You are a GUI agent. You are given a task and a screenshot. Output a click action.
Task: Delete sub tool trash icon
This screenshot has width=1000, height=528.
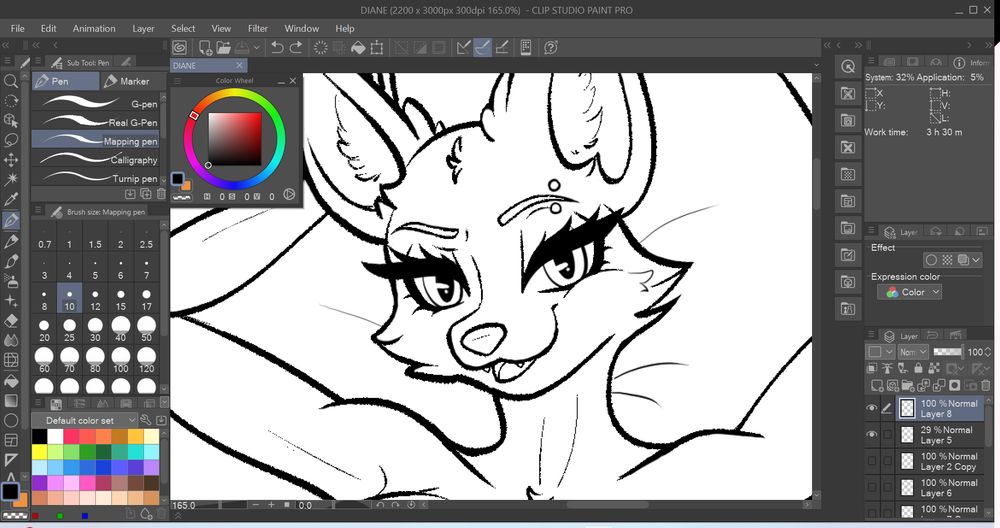tap(161, 194)
